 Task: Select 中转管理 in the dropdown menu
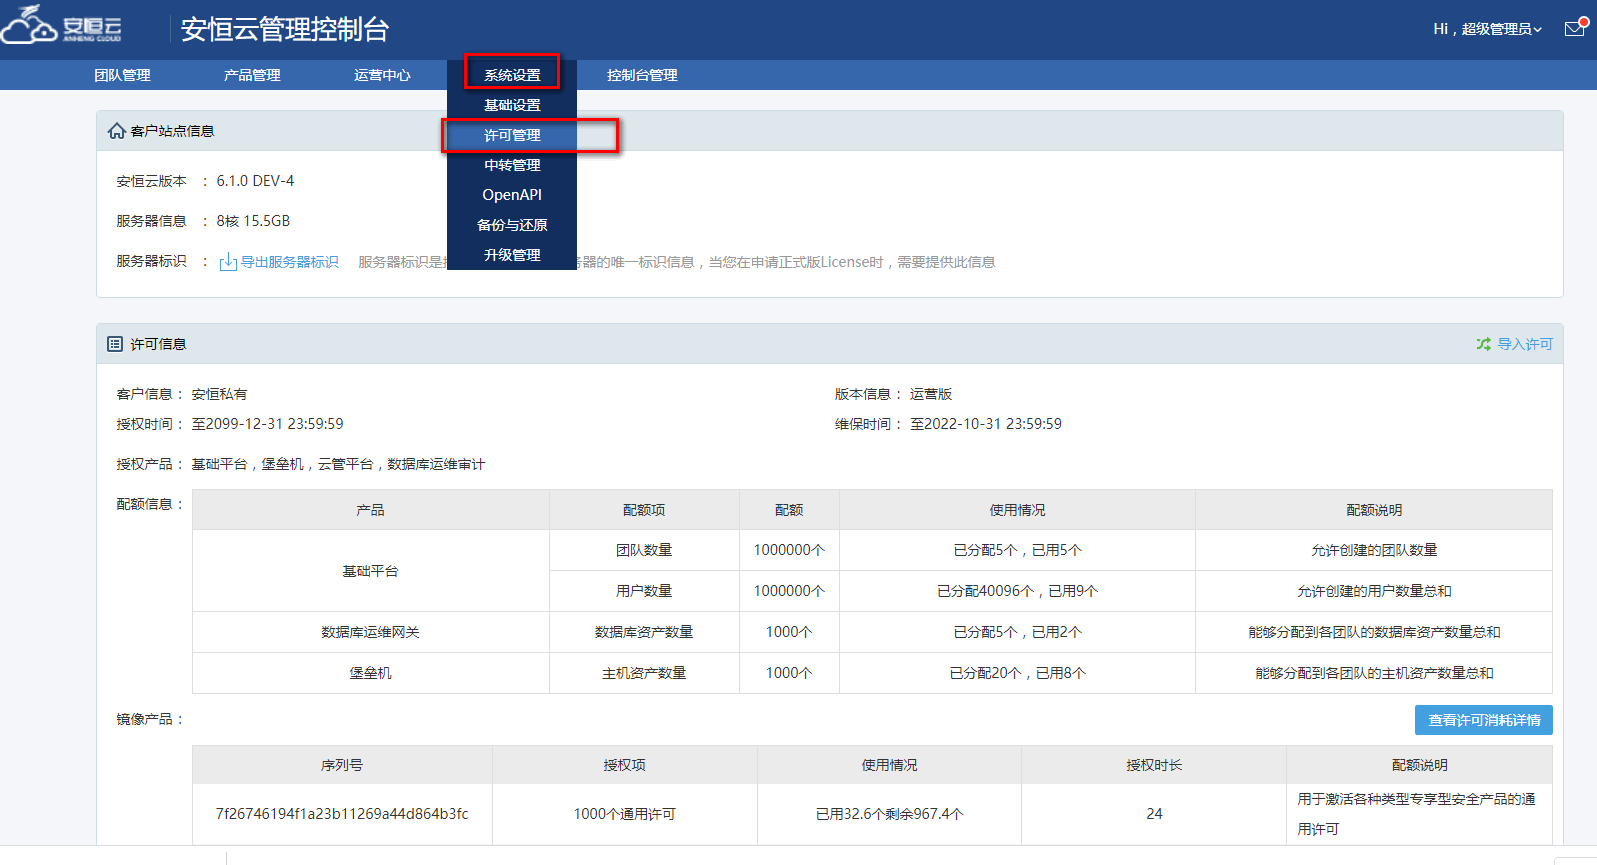512,165
